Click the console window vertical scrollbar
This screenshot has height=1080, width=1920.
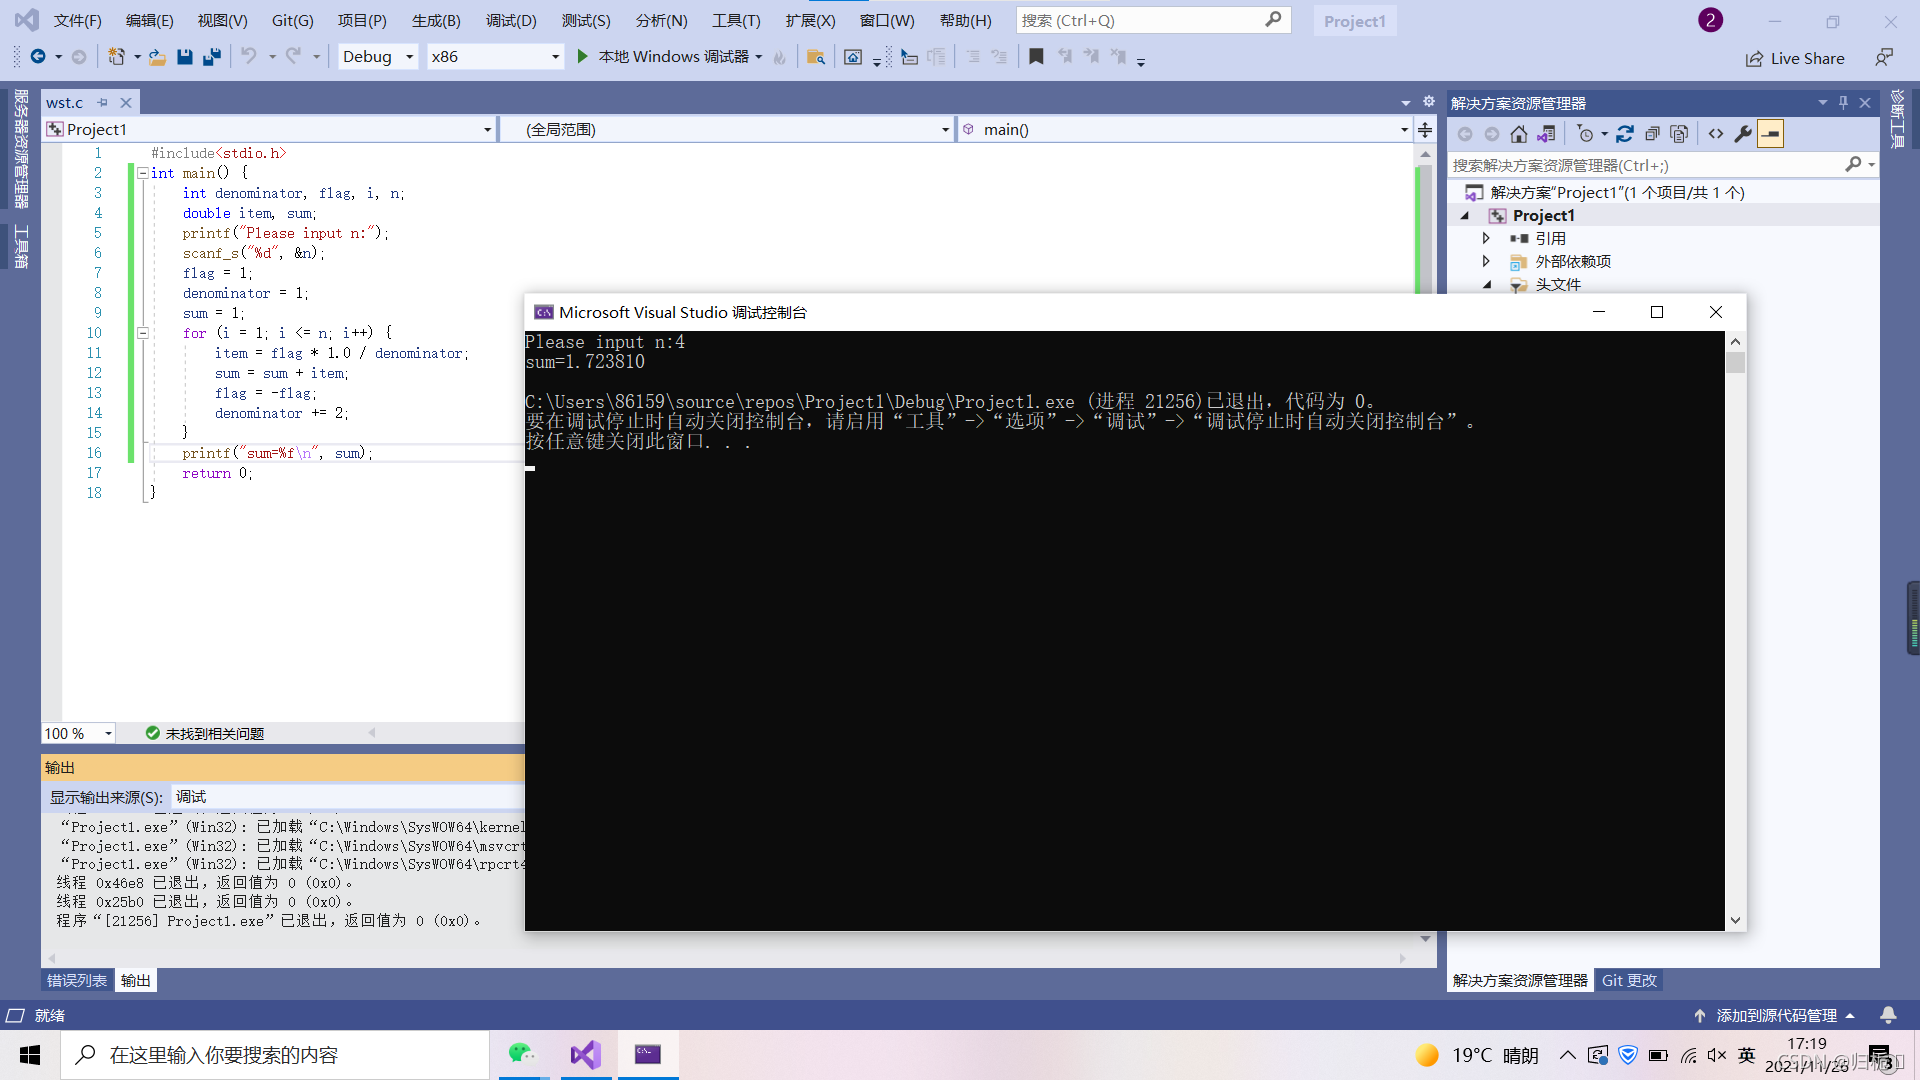(1735, 630)
